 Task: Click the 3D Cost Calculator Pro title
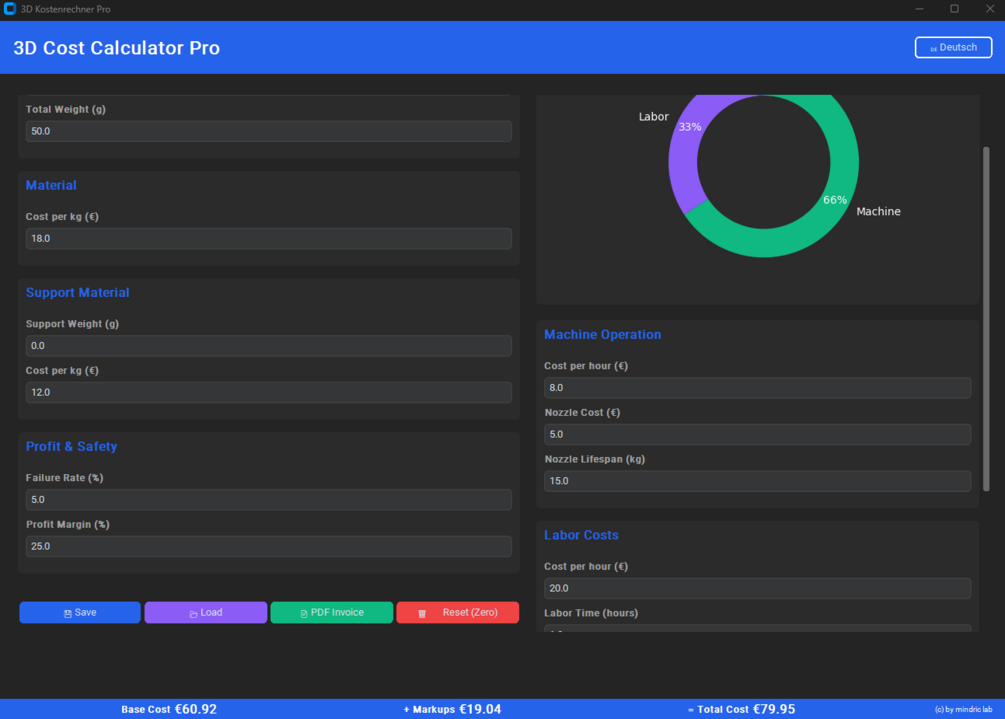click(117, 48)
